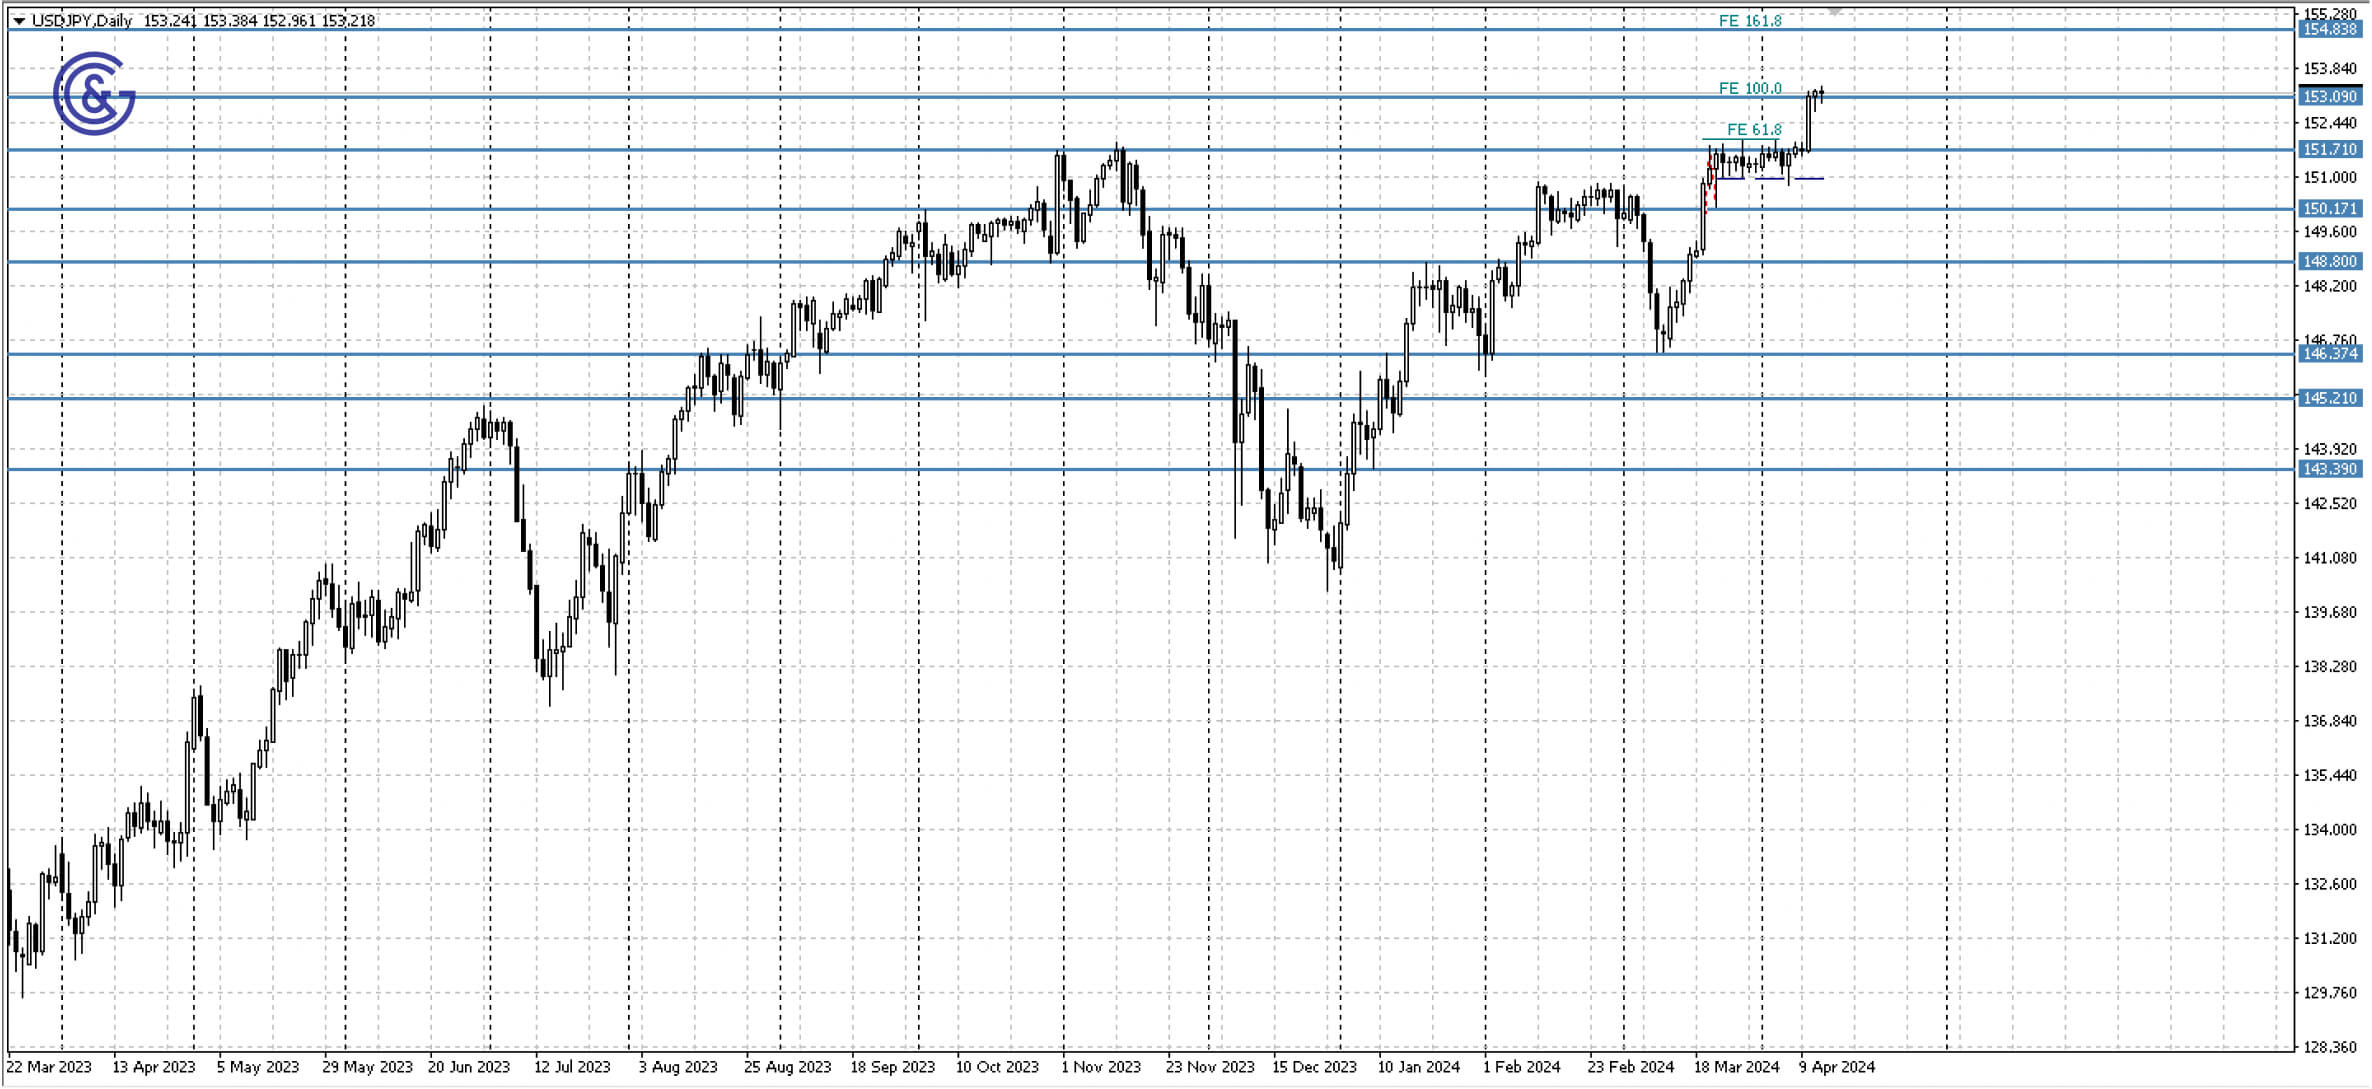Select the FE 100.0 Fibonacci expansion label
Viewport: 2372px width, 1089px height.
point(1750,88)
